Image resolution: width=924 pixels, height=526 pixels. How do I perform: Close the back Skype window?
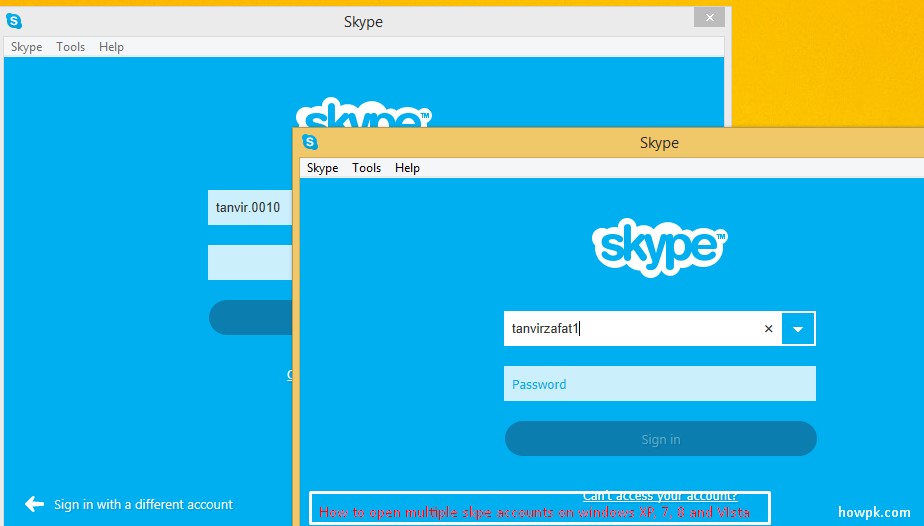click(x=710, y=17)
